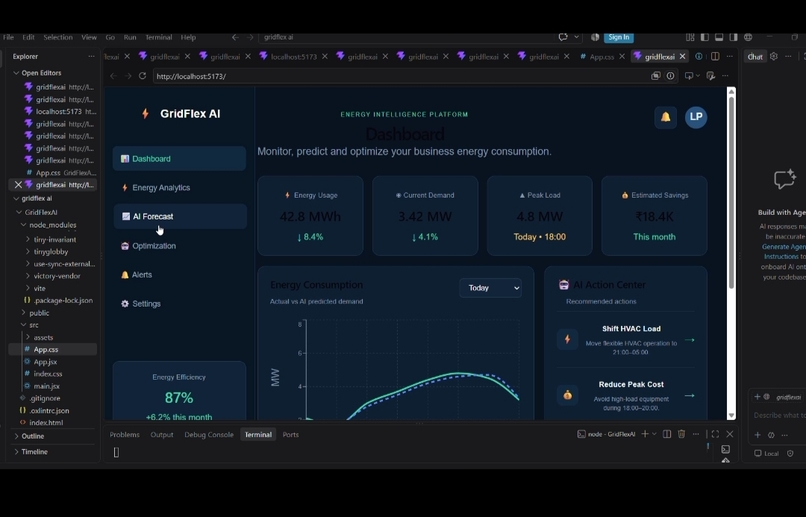Open index.css in the file tree
This screenshot has width=806, height=517.
pyautogui.click(x=48, y=374)
